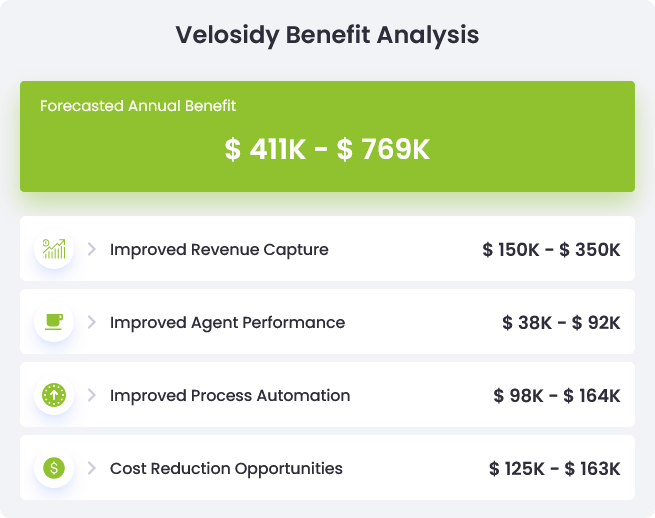Click the dollar sign cost icon
The width and height of the screenshot is (655, 518).
(54, 468)
